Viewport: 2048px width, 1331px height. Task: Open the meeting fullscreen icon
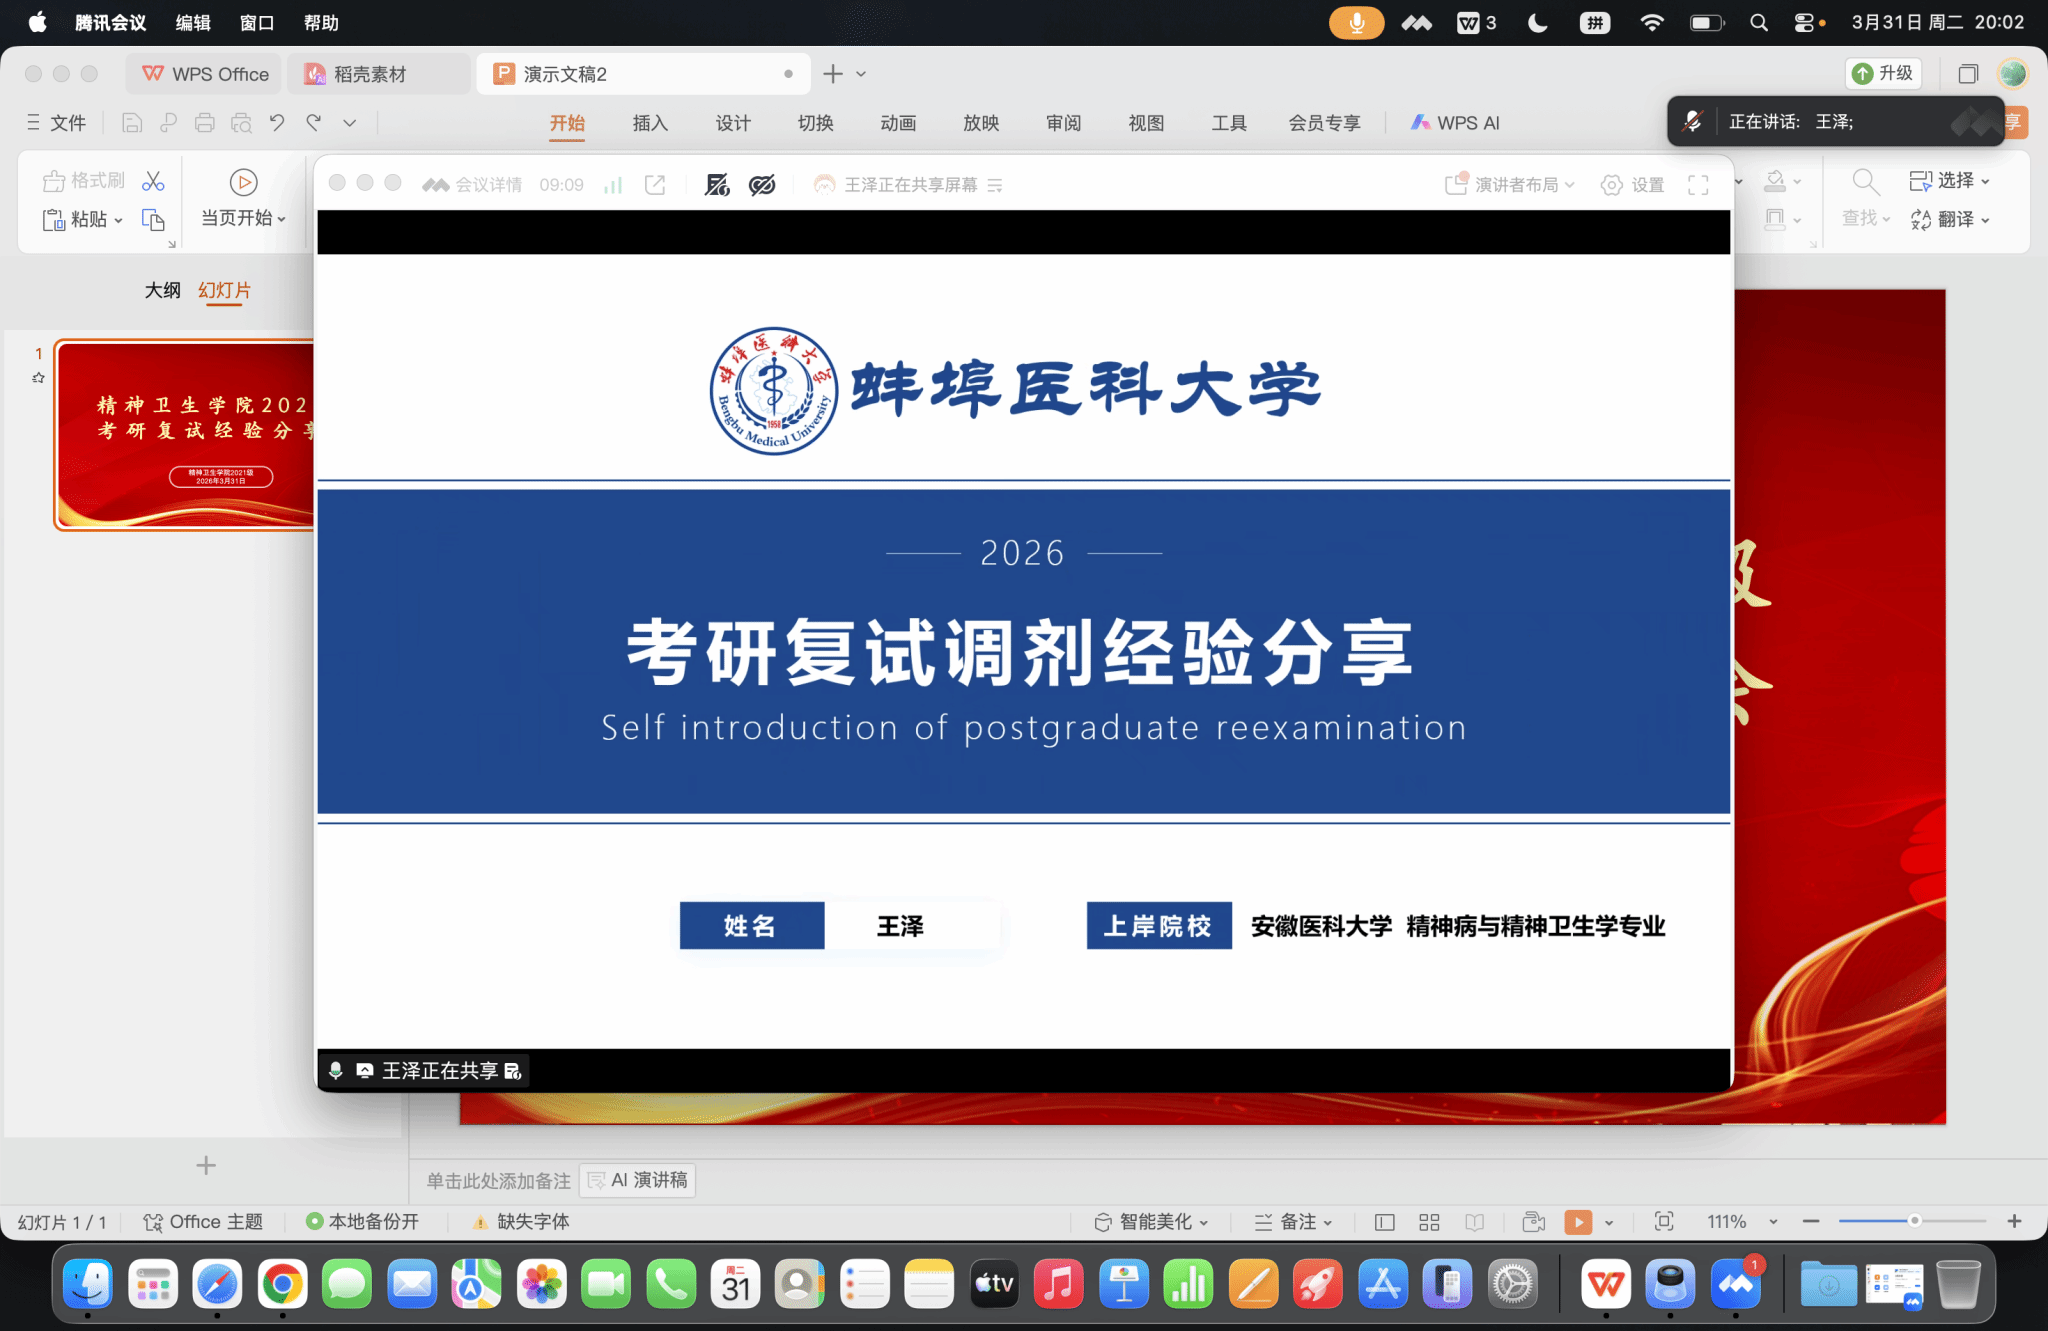click(x=1698, y=185)
